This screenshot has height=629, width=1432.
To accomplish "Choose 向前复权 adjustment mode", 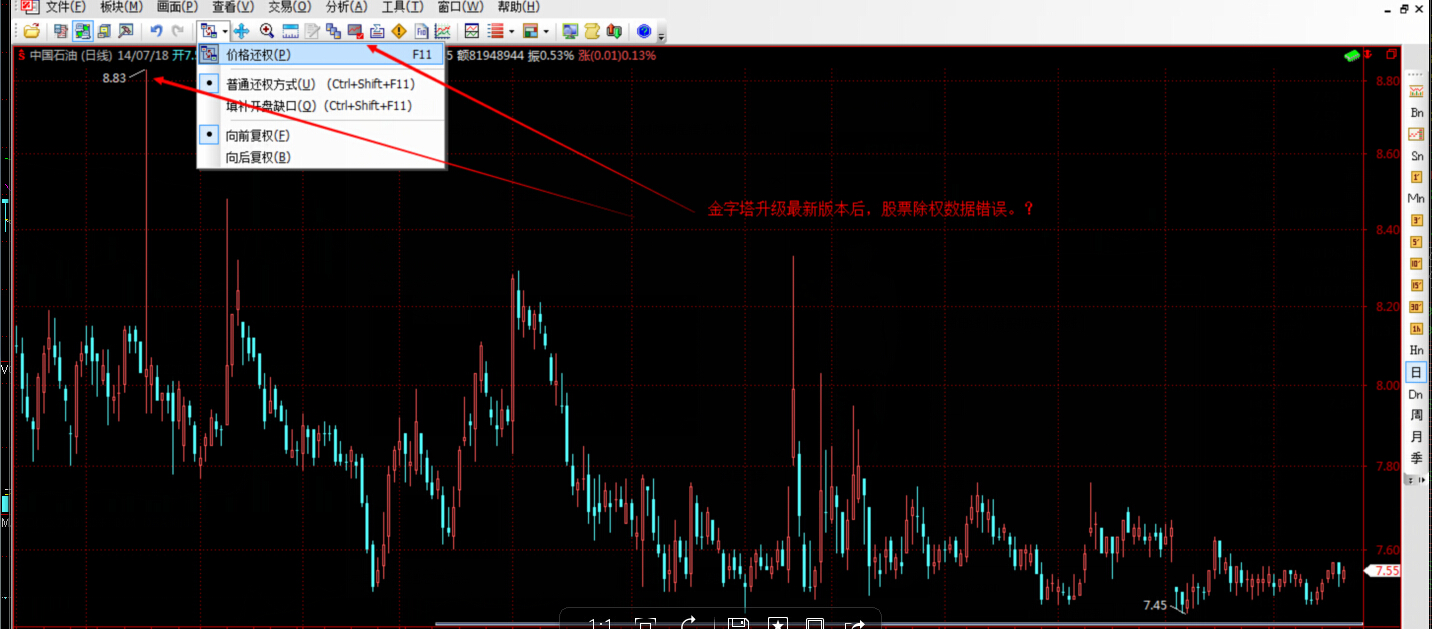I will pos(258,135).
